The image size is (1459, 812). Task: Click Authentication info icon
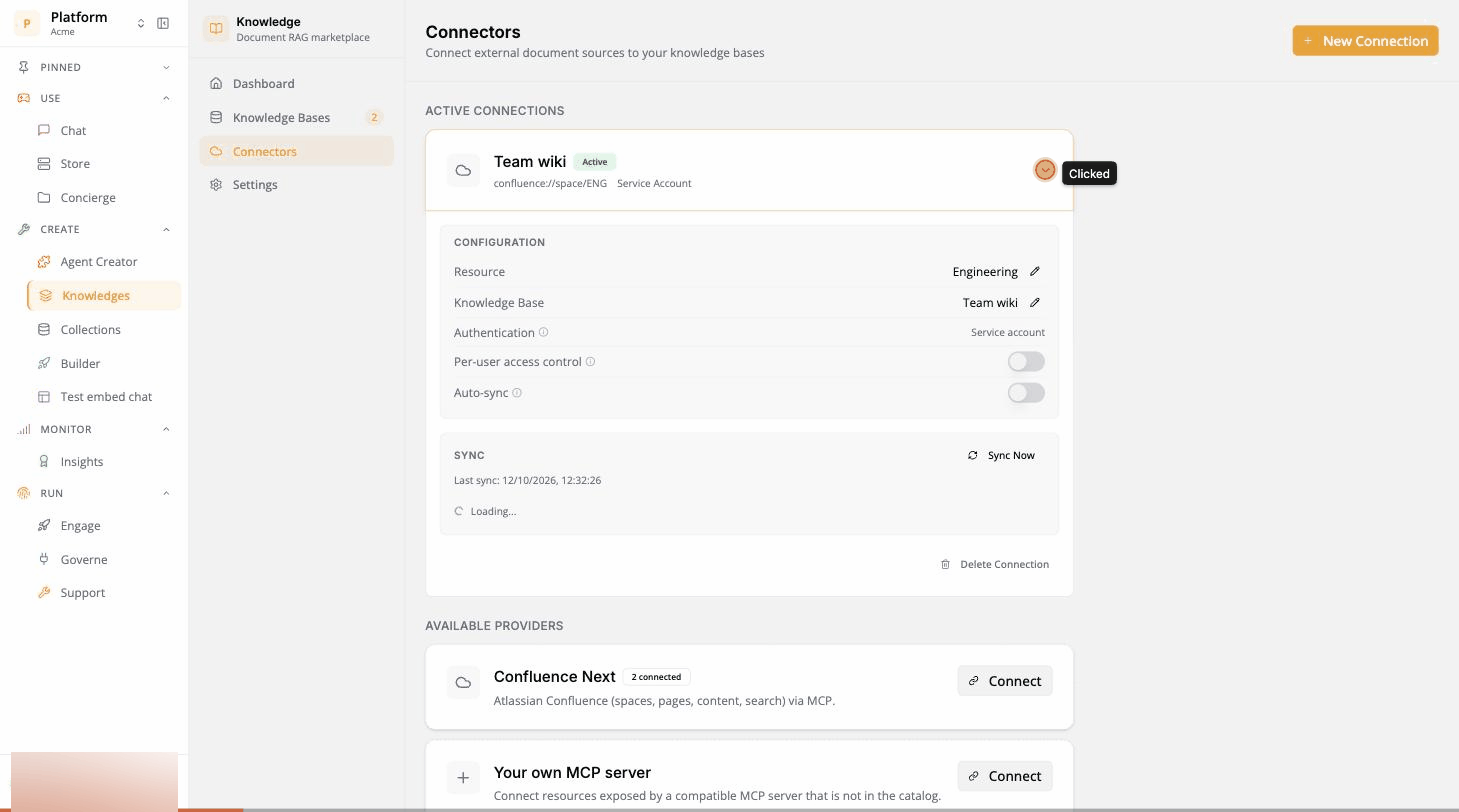pyautogui.click(x=544, y=332)
